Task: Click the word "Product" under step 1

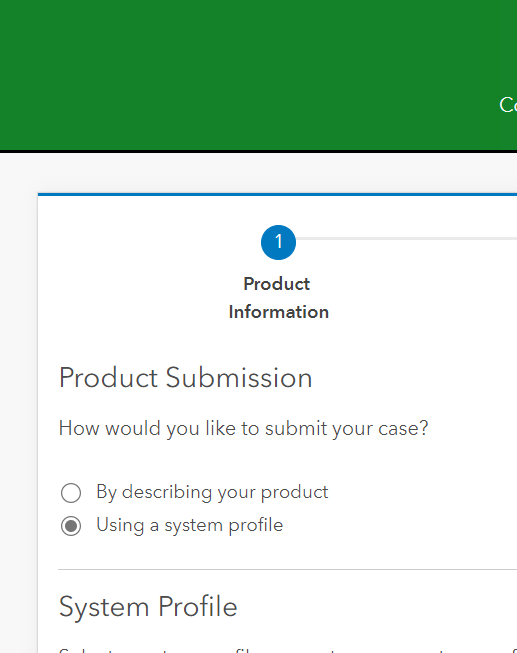Action: pyautogui.click(x=277, y=284)
